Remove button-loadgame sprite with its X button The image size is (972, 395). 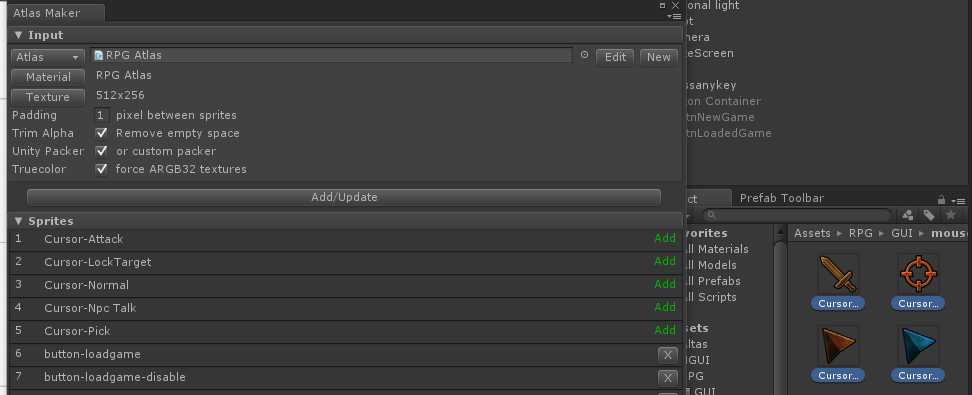pyautogui.click(x=668, y=355)
